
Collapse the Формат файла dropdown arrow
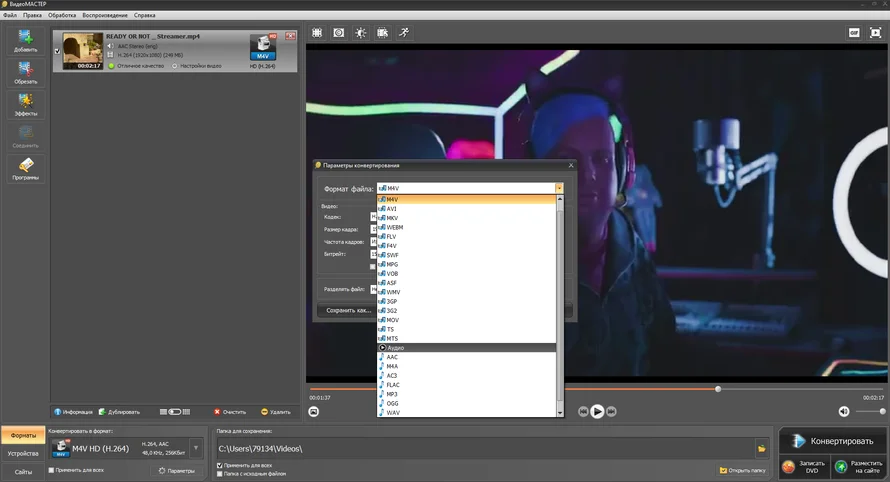pyautogui.click(x=559, y=188)
